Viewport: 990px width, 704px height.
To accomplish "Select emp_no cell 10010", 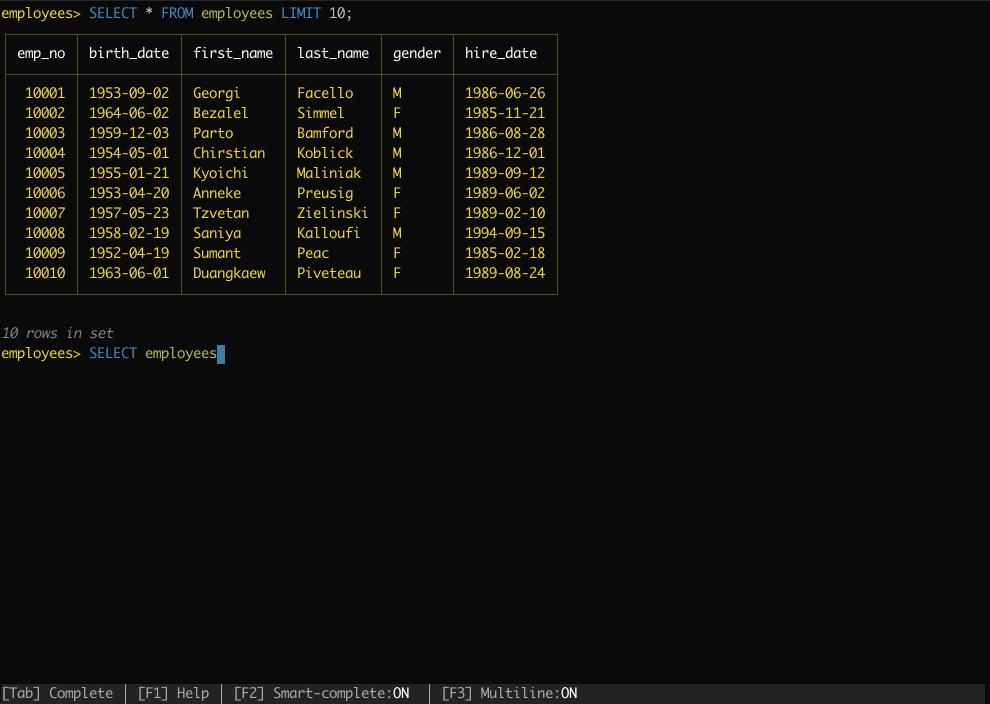I will tap(45, 273).
